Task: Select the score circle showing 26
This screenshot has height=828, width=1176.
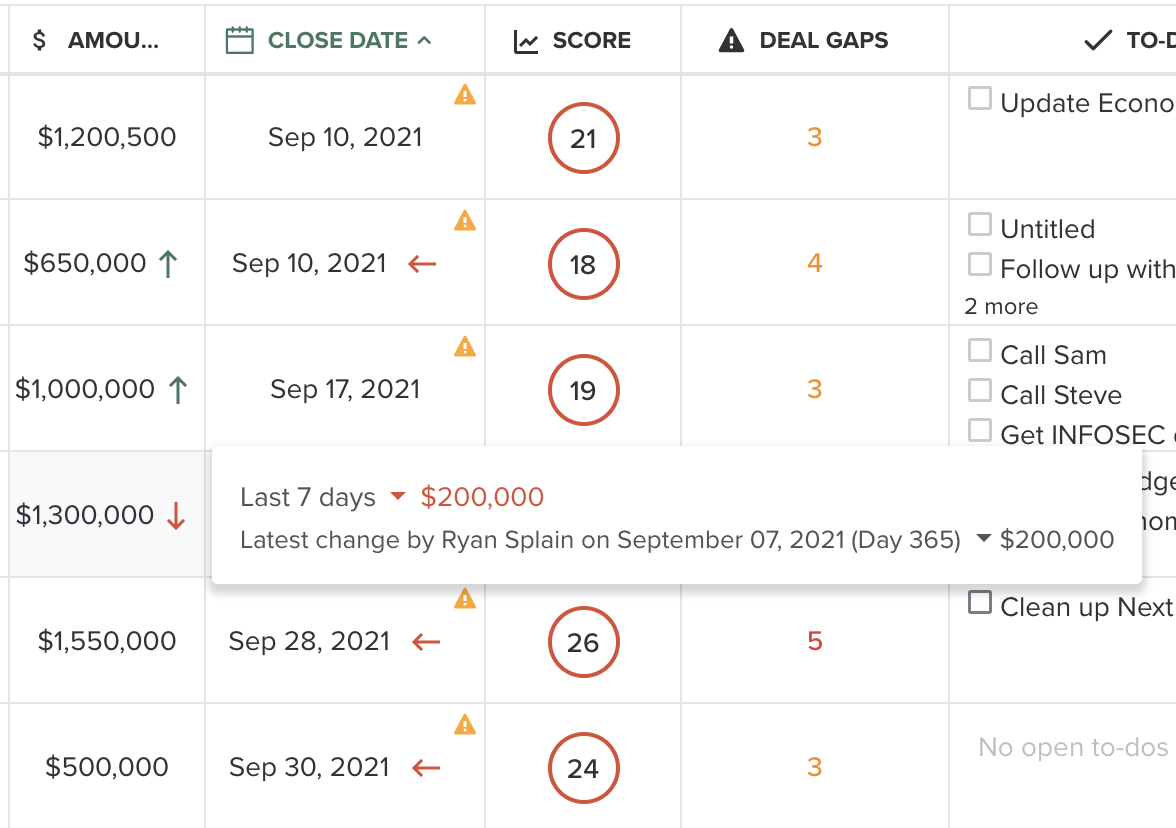Action: [x=584, y=643]
